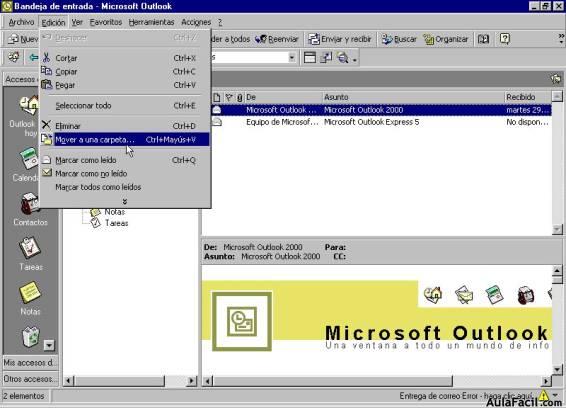Click calendar icon in the preview banner

tap(495, 295)
